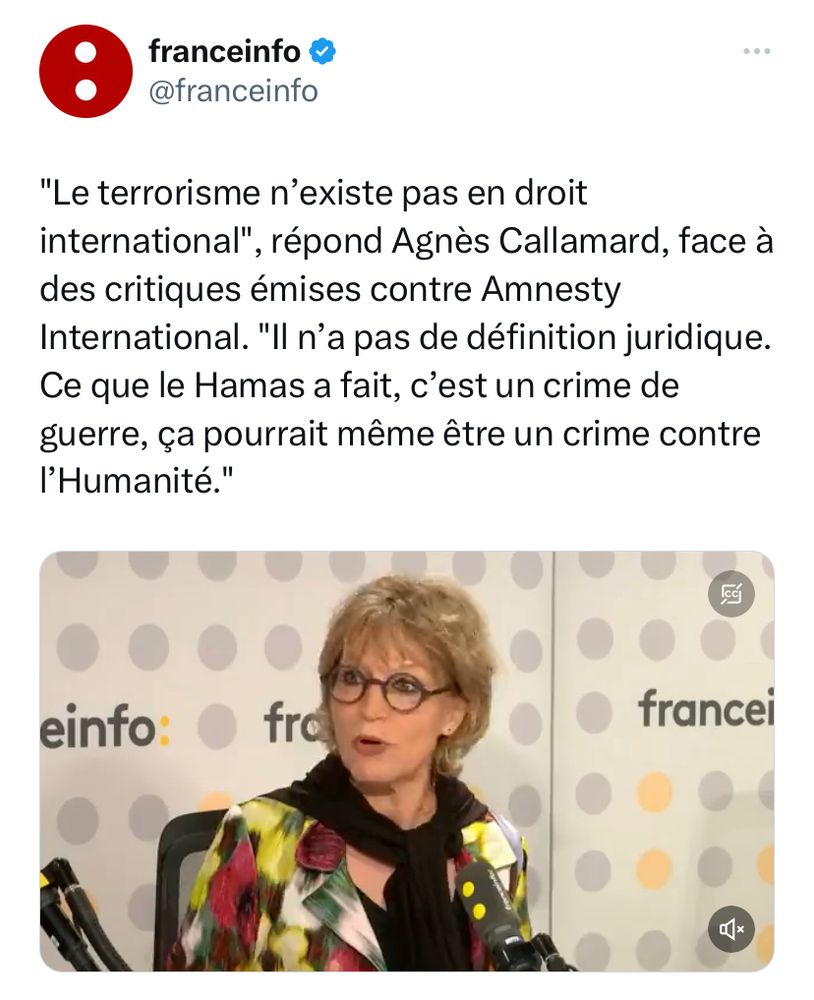This screenshot has height=1000, width=814.
Task: Open the franceinfo display name profile link
Action: point(225,52)
